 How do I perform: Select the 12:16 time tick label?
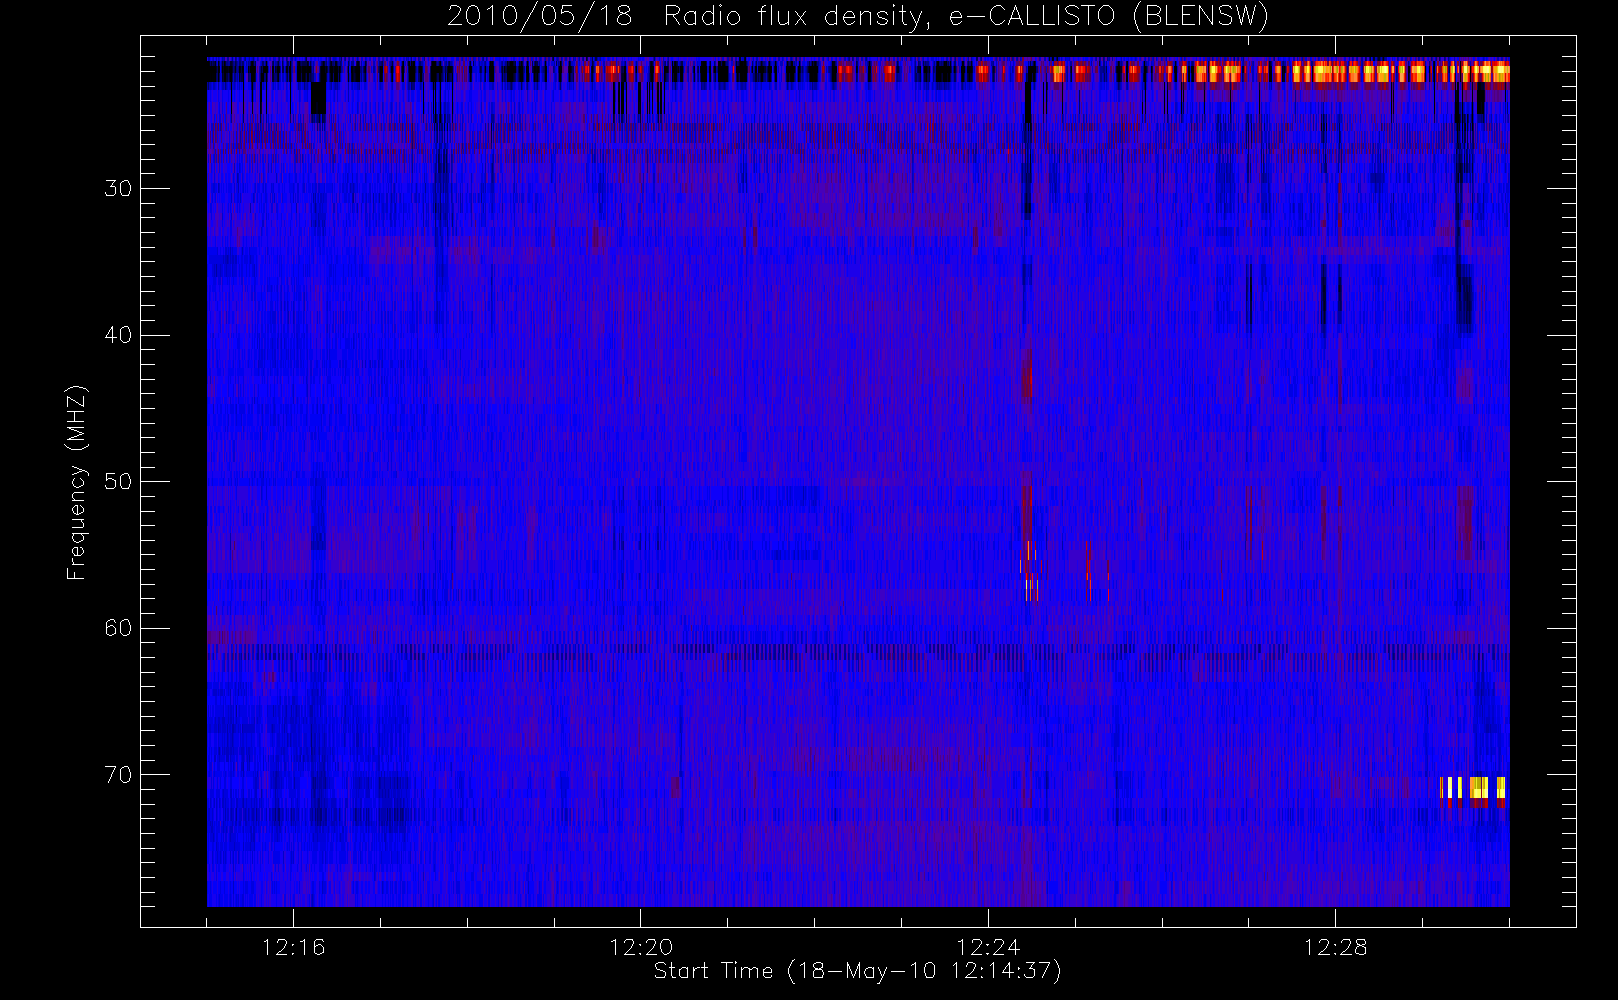click(x=293, y=947)
